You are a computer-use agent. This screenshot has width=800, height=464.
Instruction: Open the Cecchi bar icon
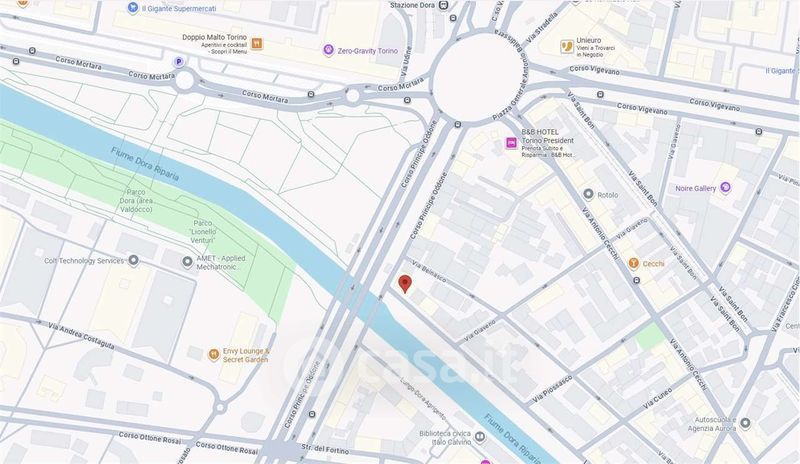tap(634, 263)
